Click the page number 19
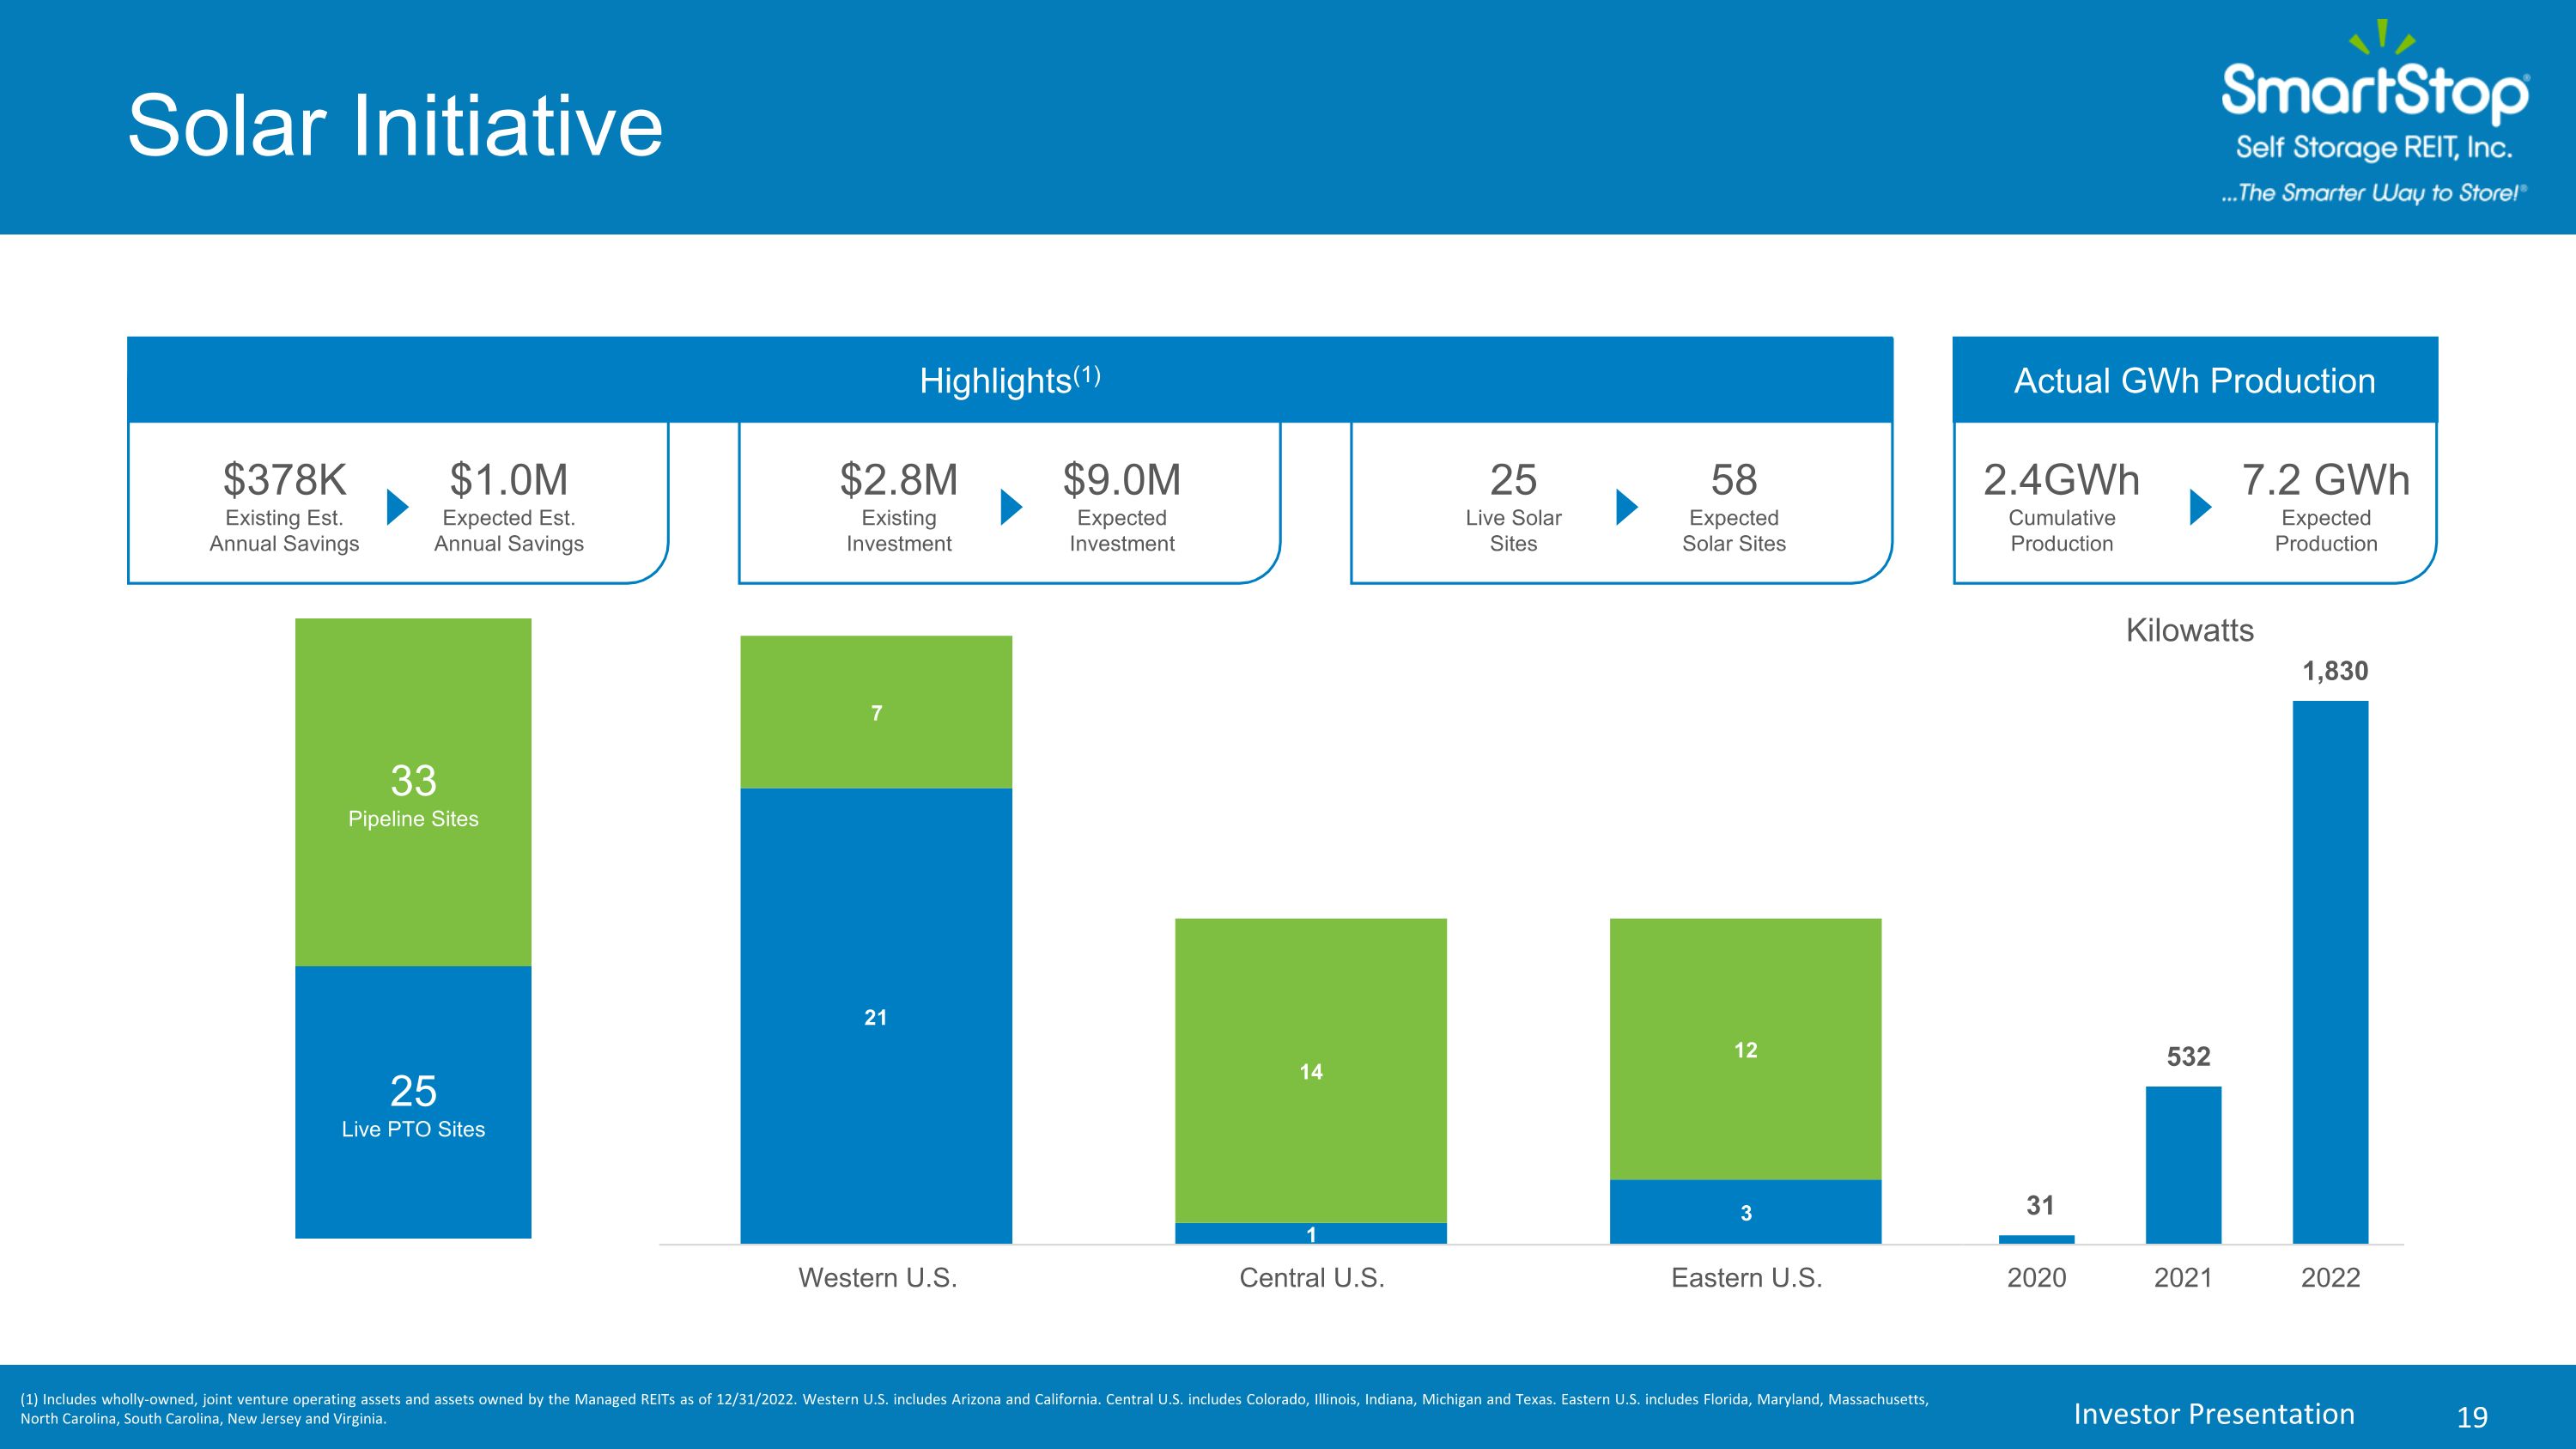This screenshot has width=2576, height=1449. [x=2472, y=1416]
